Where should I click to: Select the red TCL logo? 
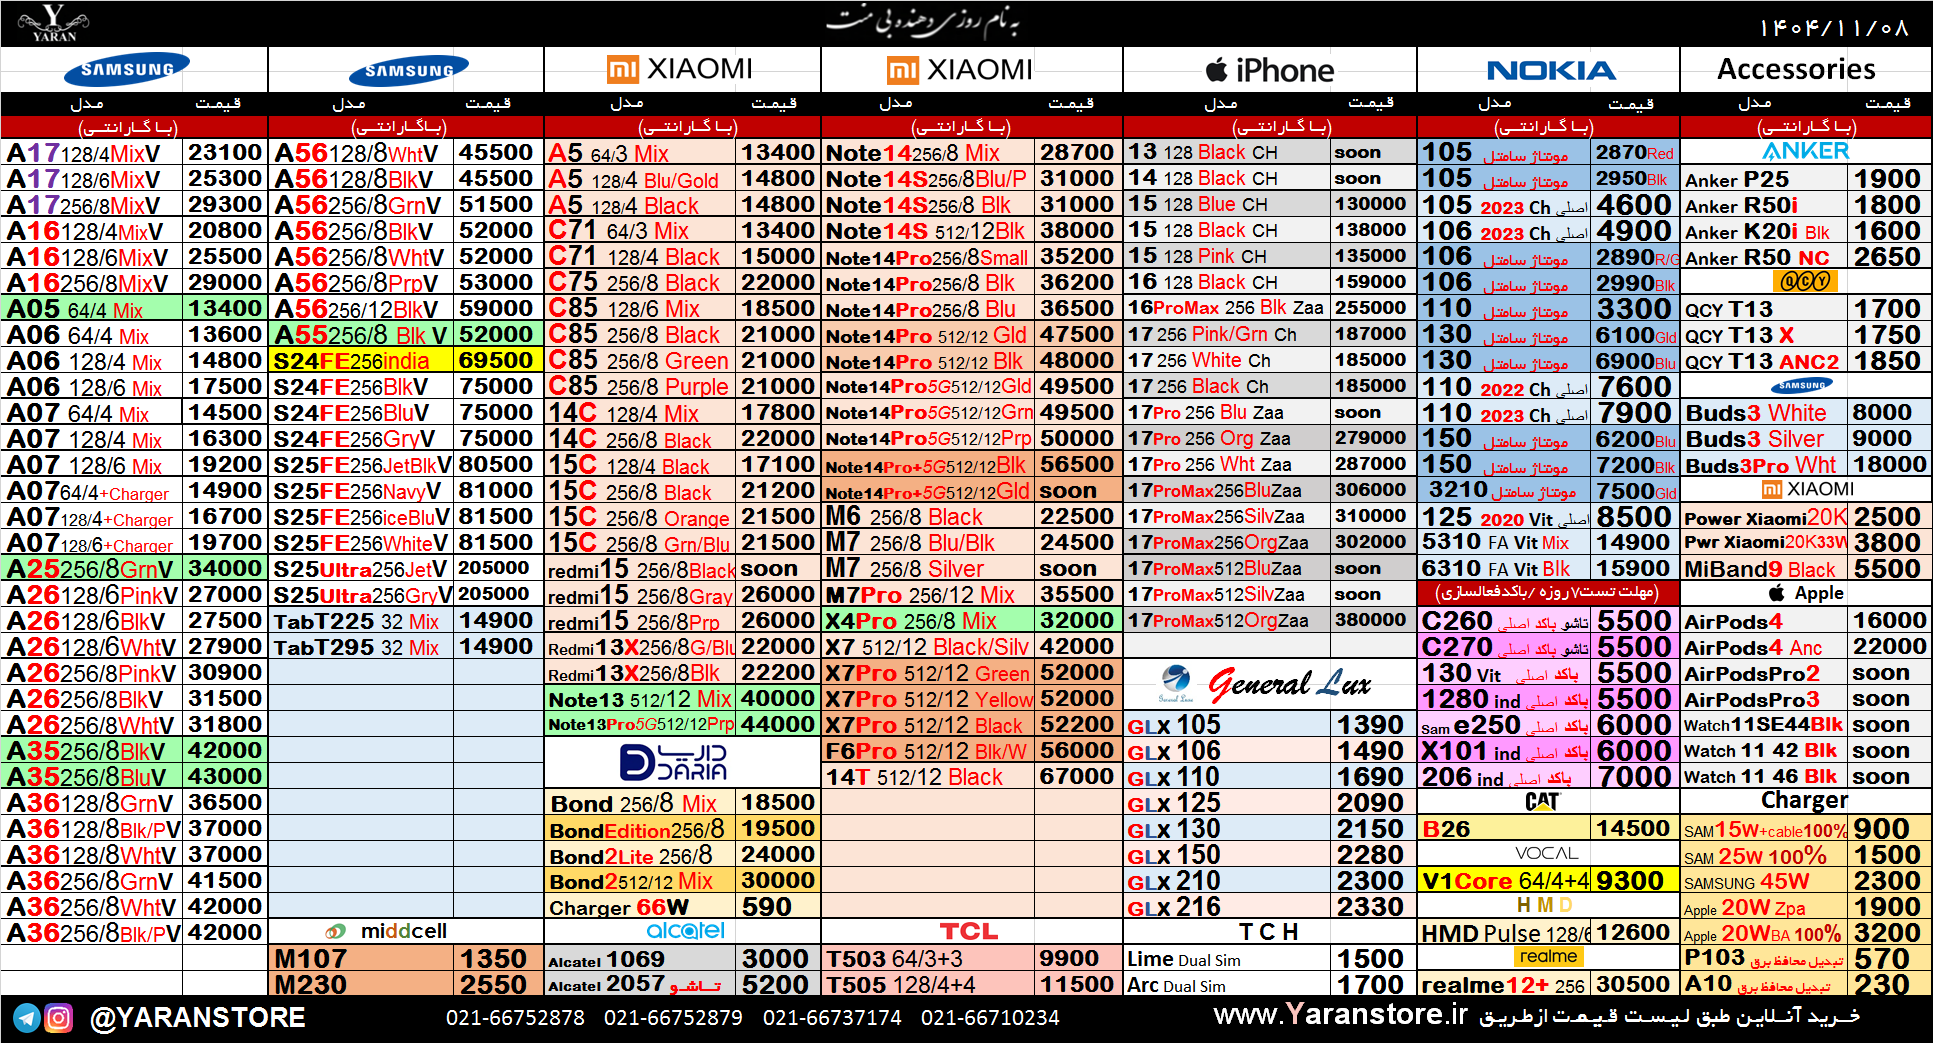pos(968,931)
